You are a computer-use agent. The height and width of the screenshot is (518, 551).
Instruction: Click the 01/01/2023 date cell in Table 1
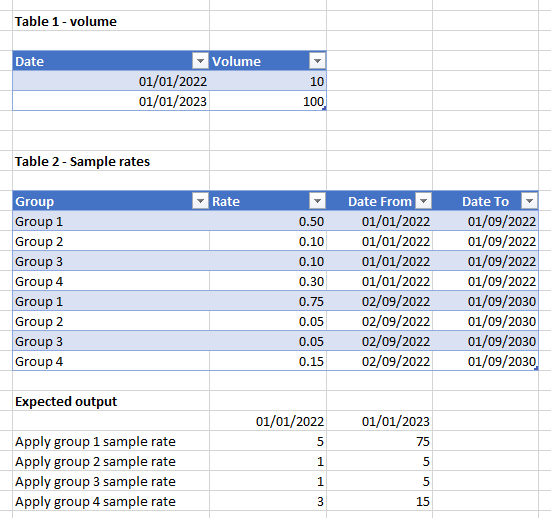[111, 101]
